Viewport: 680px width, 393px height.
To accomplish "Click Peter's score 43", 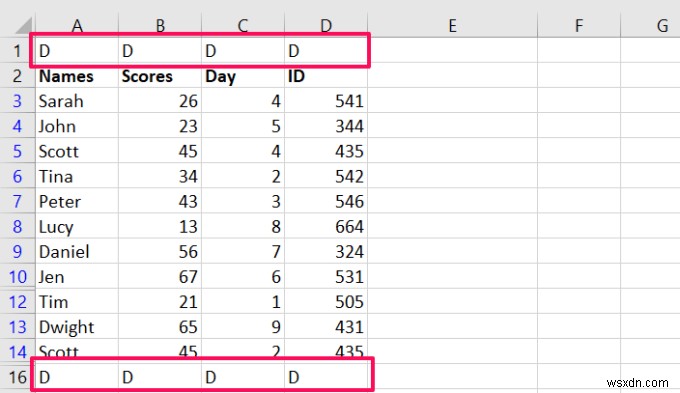I will (x=160, y=202).
